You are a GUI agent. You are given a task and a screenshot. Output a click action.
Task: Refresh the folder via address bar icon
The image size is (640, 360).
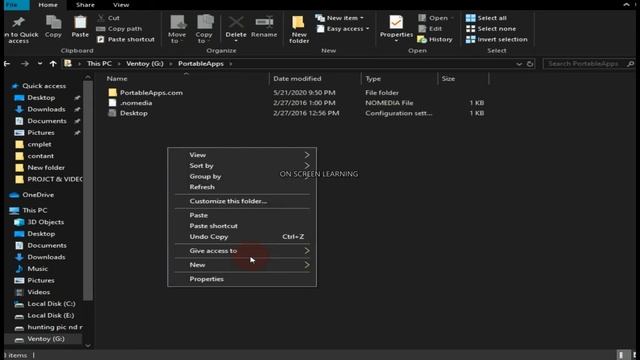click(x=530, y=64)
